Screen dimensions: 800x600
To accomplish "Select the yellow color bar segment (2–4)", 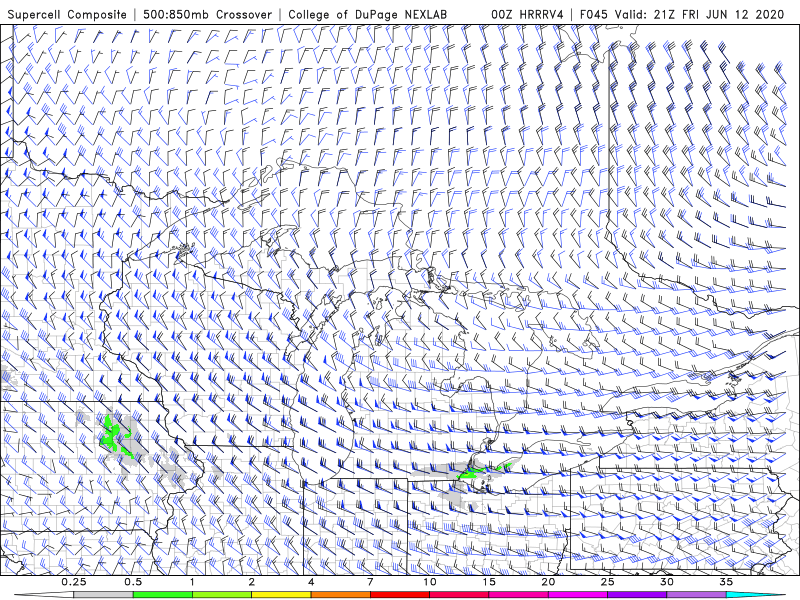I will pyautogui.click(x=281, y=595).
